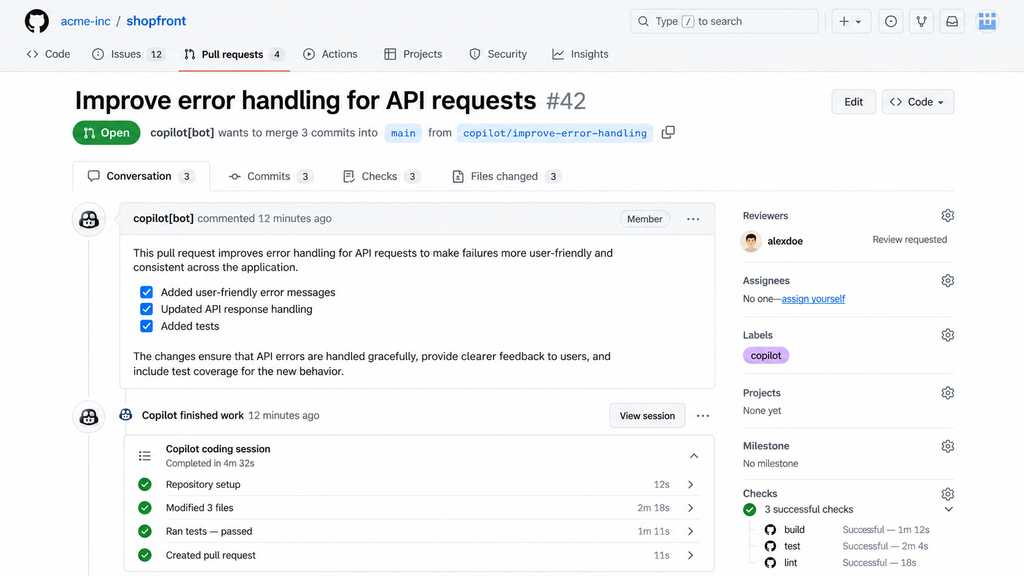Open the user avatar menu
The height and width of the screenshot is (576, 1024).
point(987,22)
